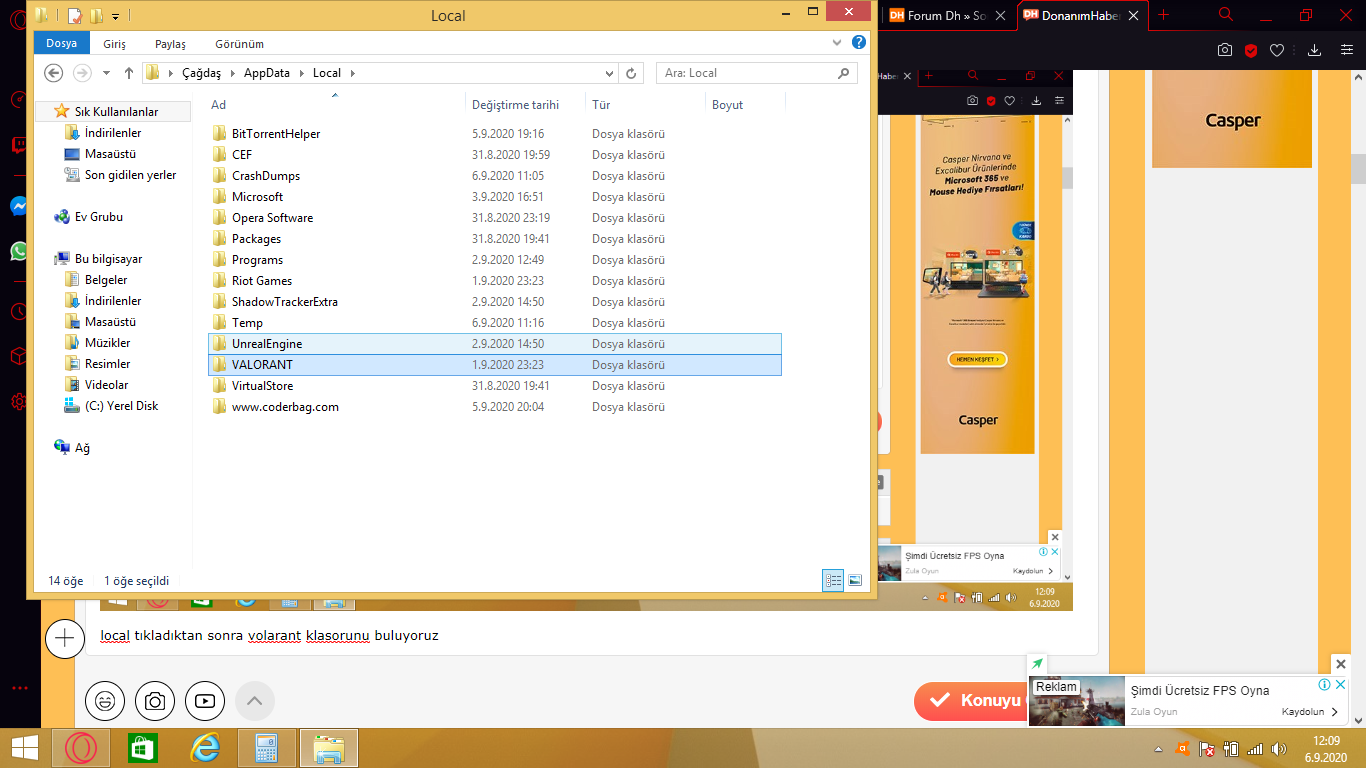Image resolution: width=1366 pixels, height=768 pixels.
Task: Select the UnrealEngine folder
Action: (x=494, y=344)
